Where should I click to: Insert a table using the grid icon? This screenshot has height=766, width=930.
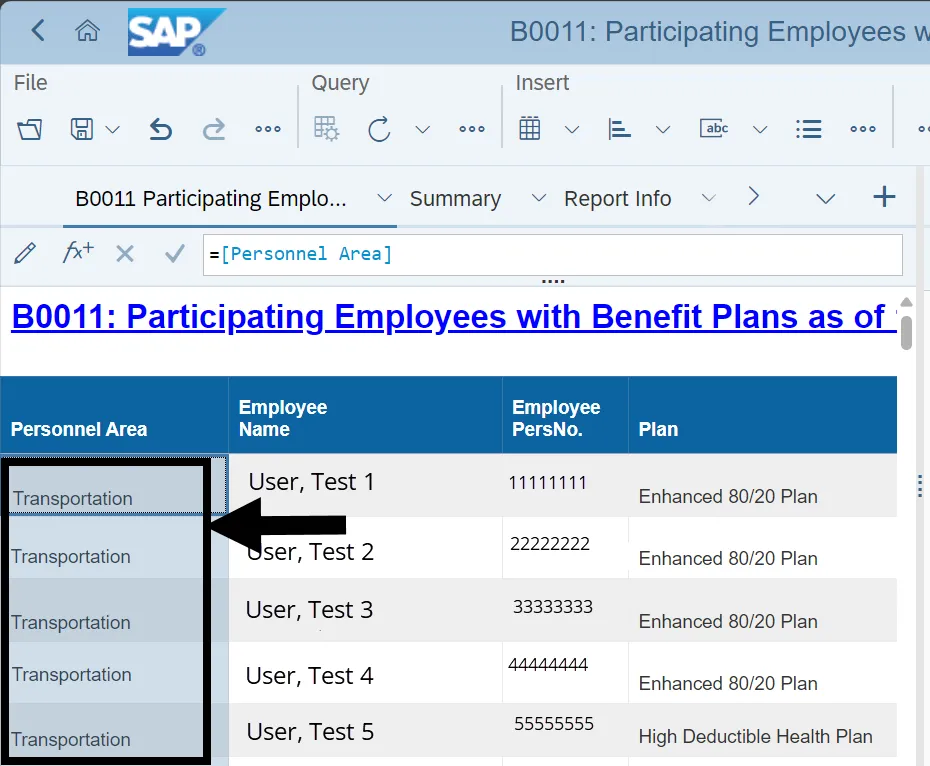530,129
